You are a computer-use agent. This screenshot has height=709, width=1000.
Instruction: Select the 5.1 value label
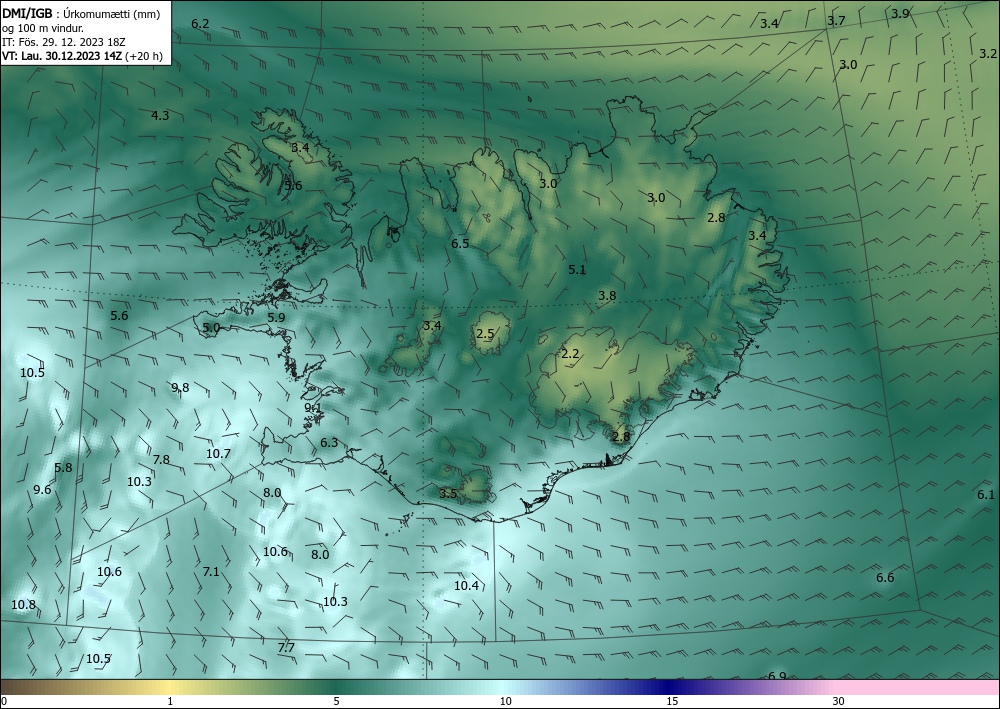(x=577, y=270)
